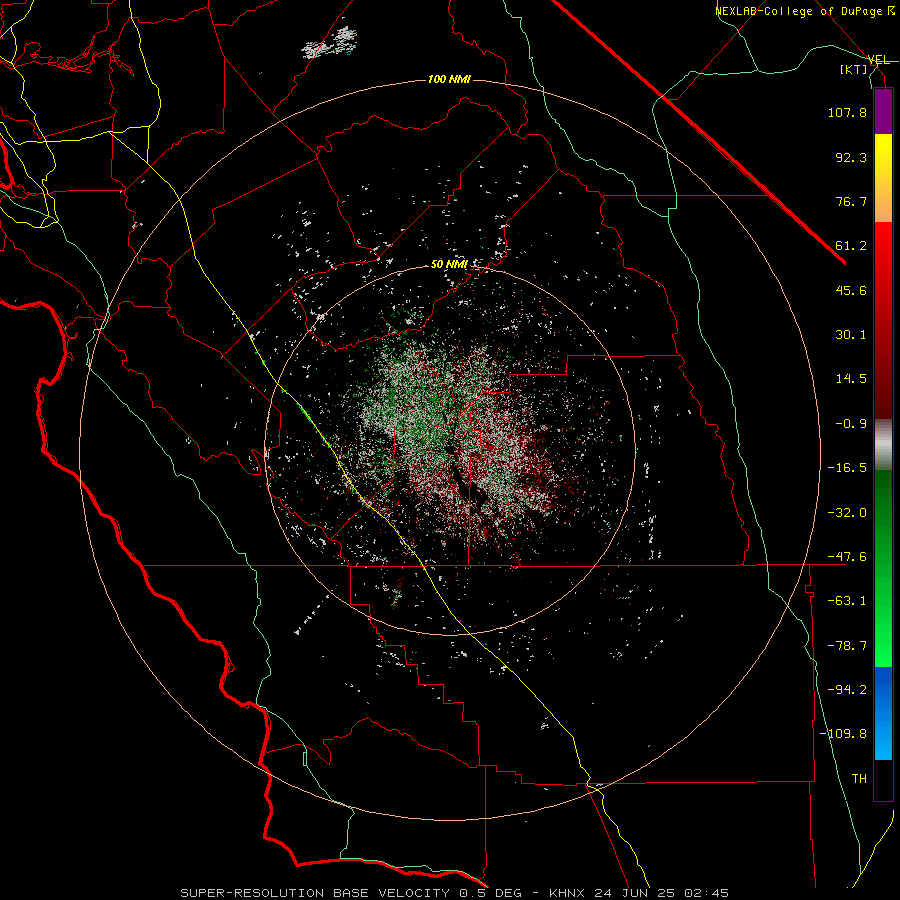Click the 76.7 velocity scale value
This screenshot has width=900, height=900.
click(x=851, y=201)
